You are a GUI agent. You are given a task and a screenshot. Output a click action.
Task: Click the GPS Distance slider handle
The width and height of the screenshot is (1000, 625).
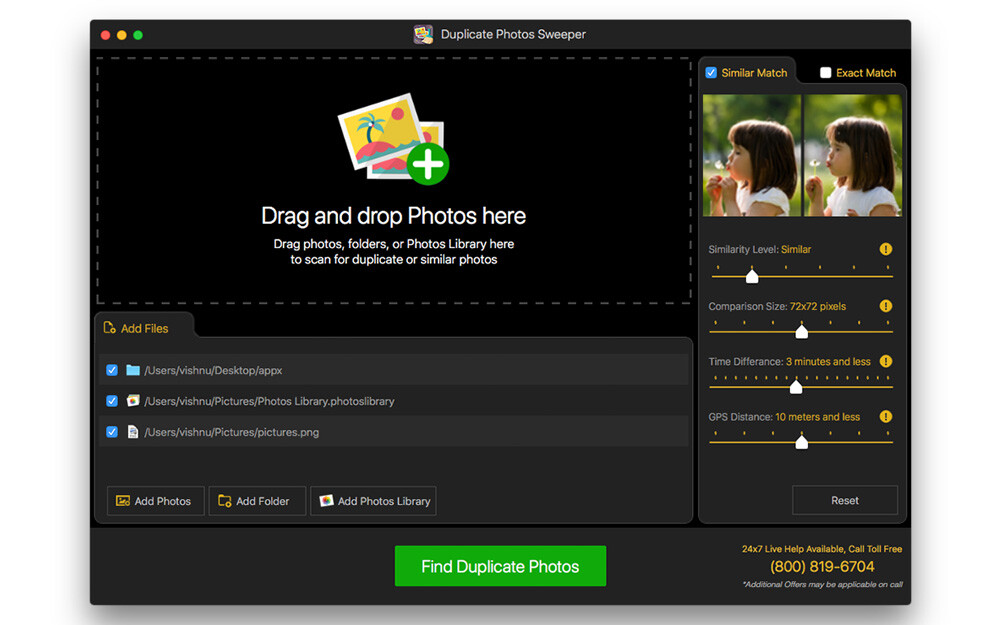tap(802, 442)
